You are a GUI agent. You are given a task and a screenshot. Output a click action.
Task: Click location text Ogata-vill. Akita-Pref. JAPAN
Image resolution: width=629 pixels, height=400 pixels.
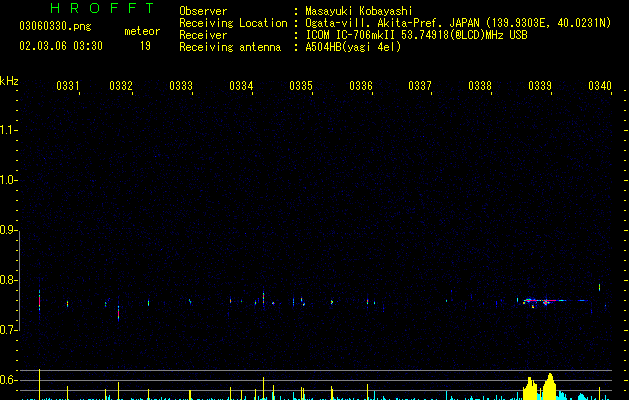[392, 23]
